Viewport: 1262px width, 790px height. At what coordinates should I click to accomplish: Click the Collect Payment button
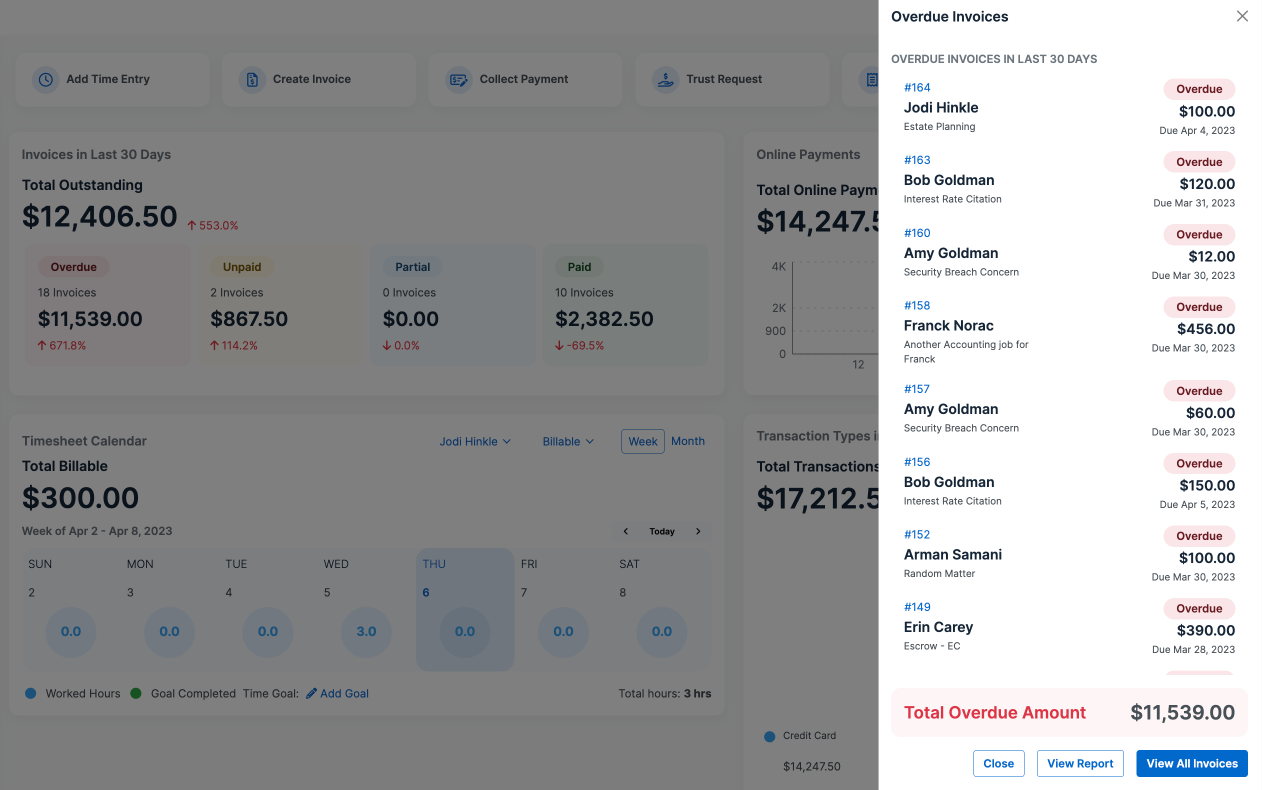(x=526, y=80)
